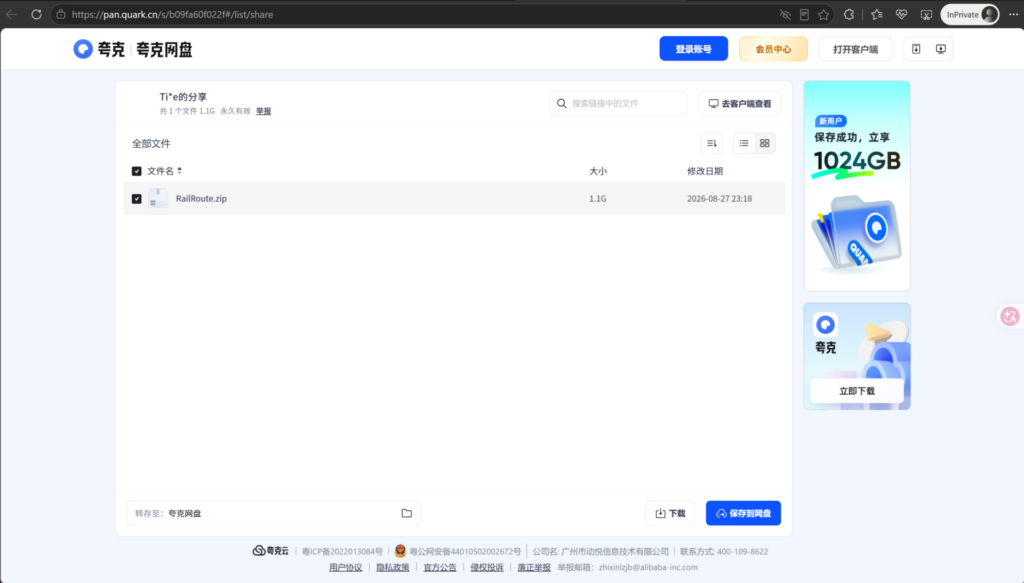This screenshot has height=583, width=1024.
Task: Click the 转存至 夸克网盘 destination field
Action: coord(273,513)
